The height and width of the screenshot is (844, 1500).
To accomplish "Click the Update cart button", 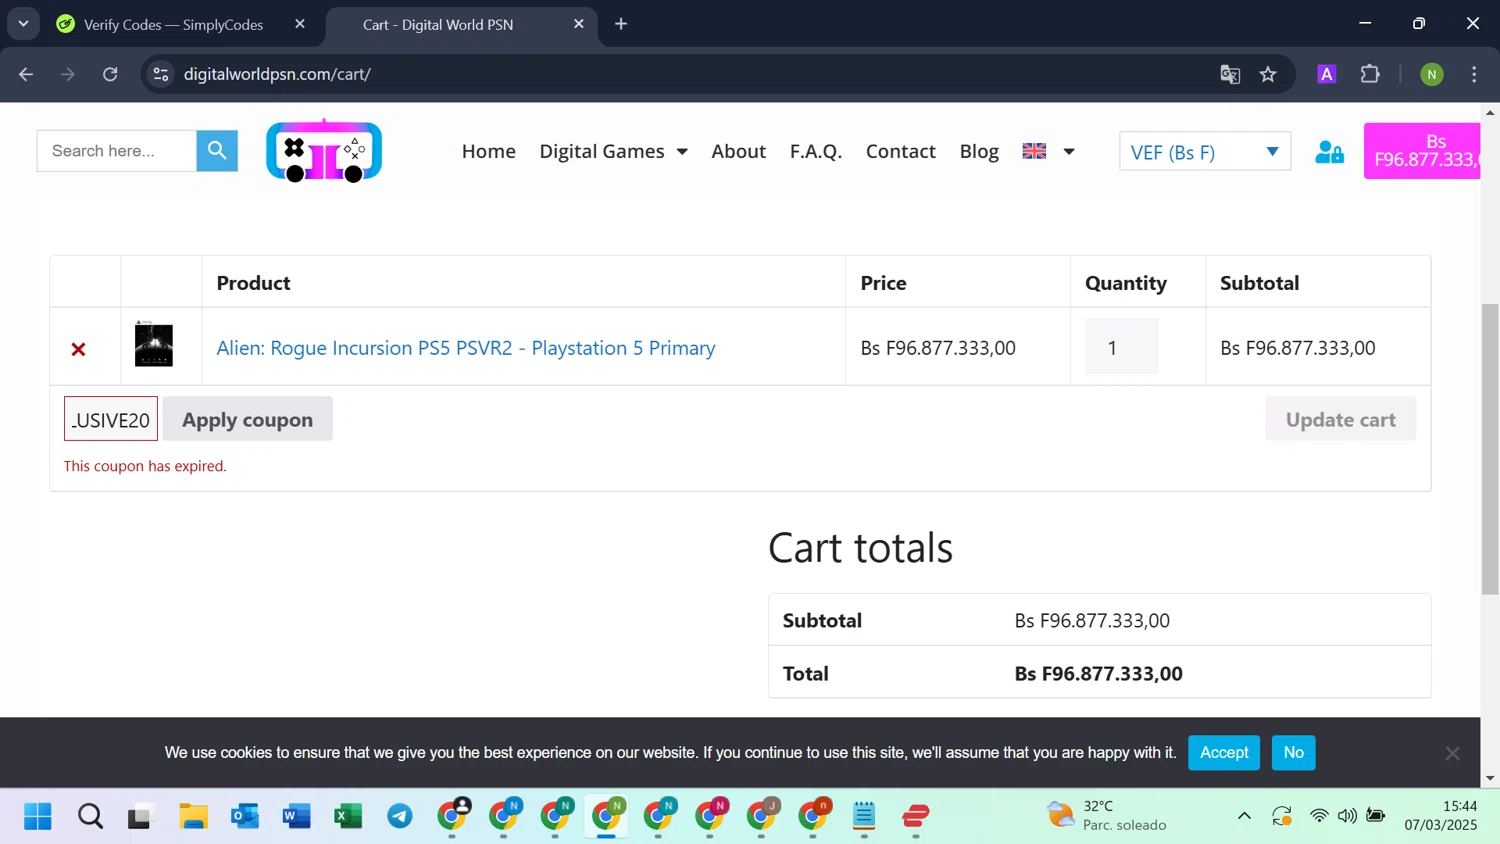I will coord(1340,419).
